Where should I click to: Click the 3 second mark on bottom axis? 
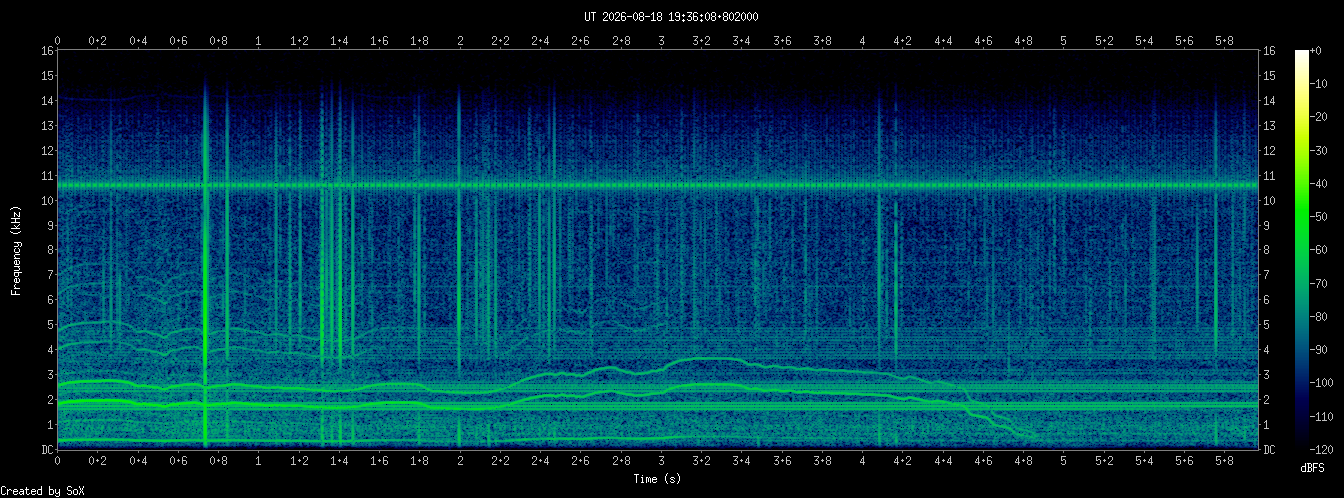click(x=661, y=463)
